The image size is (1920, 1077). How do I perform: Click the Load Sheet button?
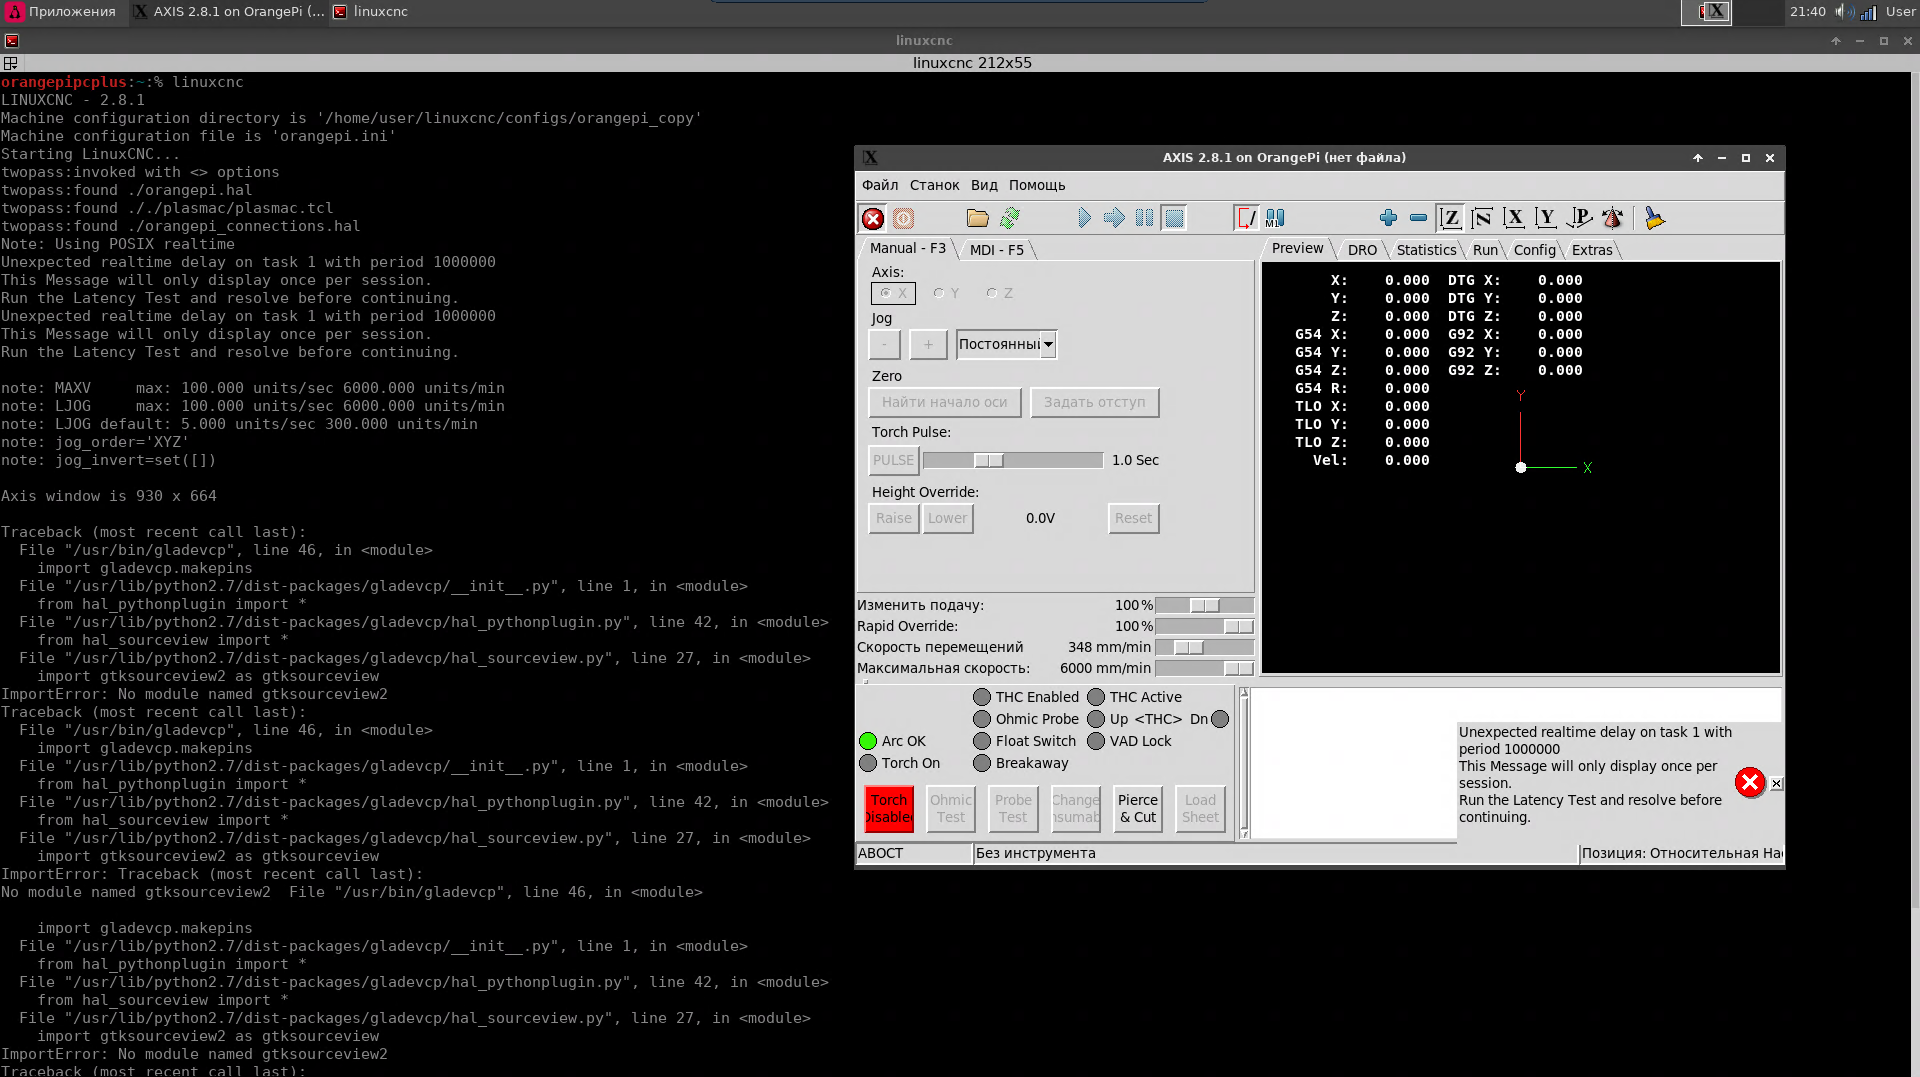(x=1200, y=809)
